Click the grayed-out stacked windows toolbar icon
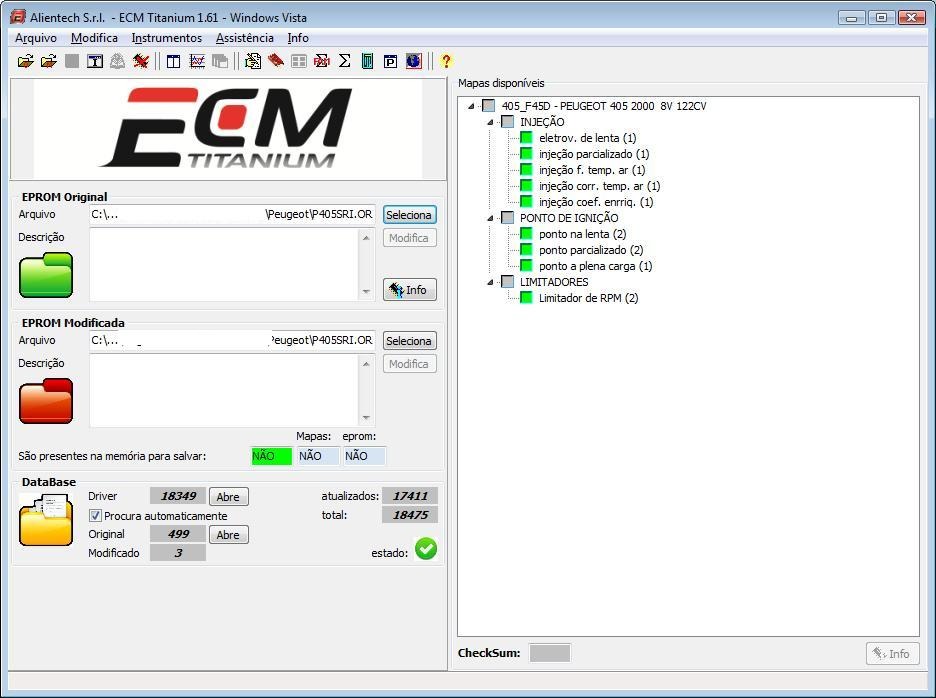This screenshot has width=936, height=698. (x=220, y=61)
